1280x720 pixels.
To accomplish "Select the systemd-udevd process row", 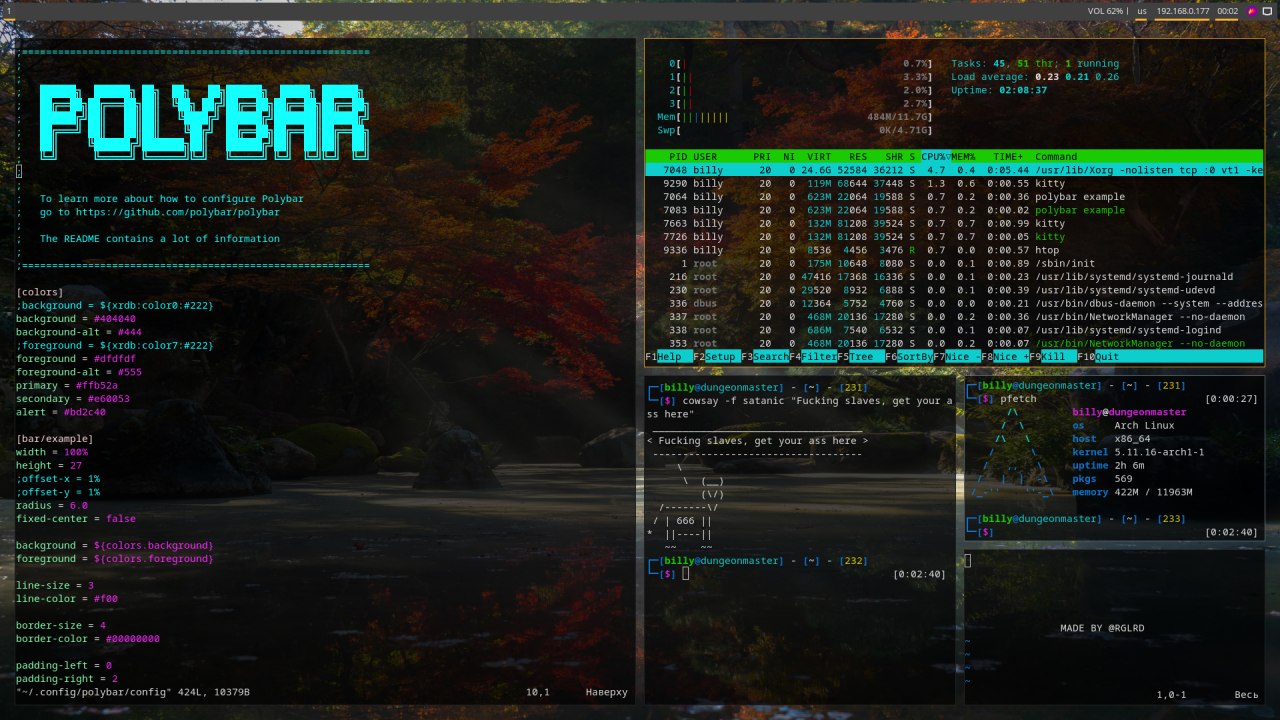I will pos(954,290).
